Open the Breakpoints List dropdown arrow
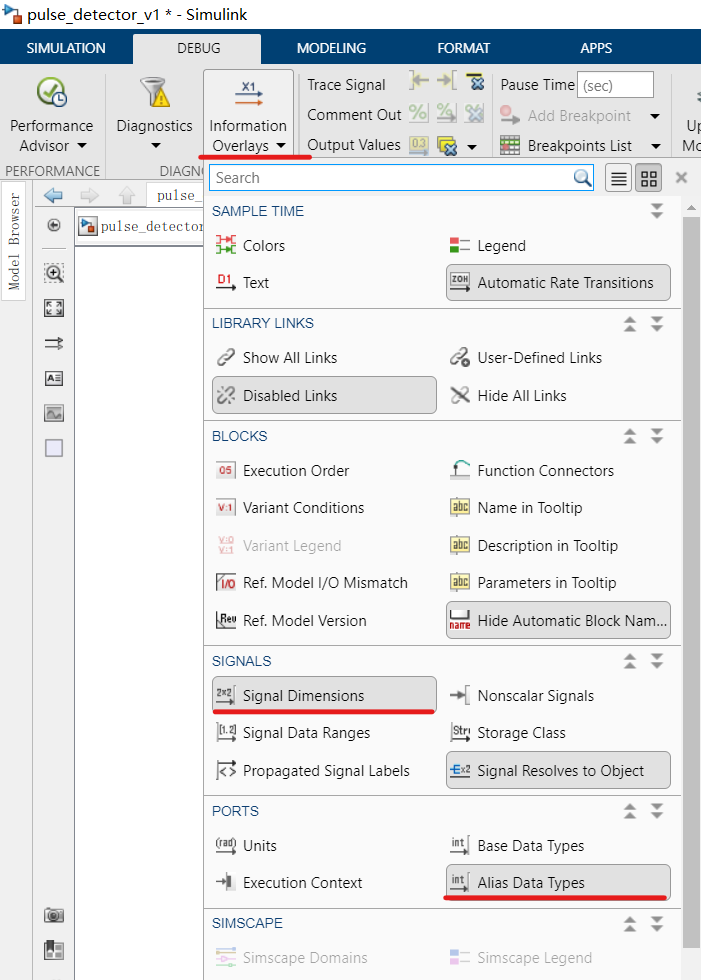Viewport: 701px width, 980px height. click(x=655, y=146)
